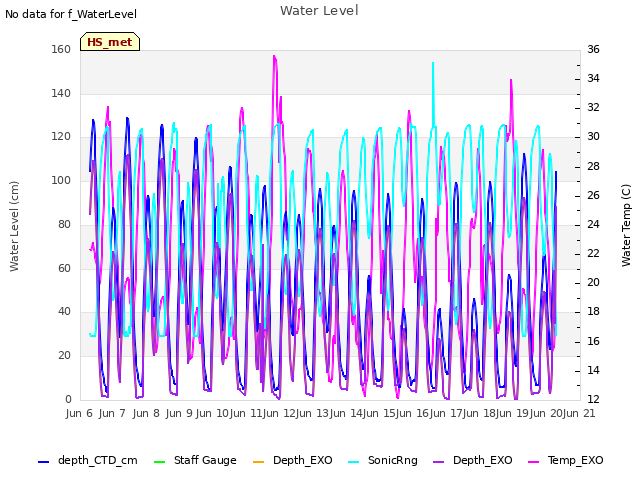Click the 24 tick on temperature axis
The width and height of the screenshot is (640, 480).
click(593, 224)
